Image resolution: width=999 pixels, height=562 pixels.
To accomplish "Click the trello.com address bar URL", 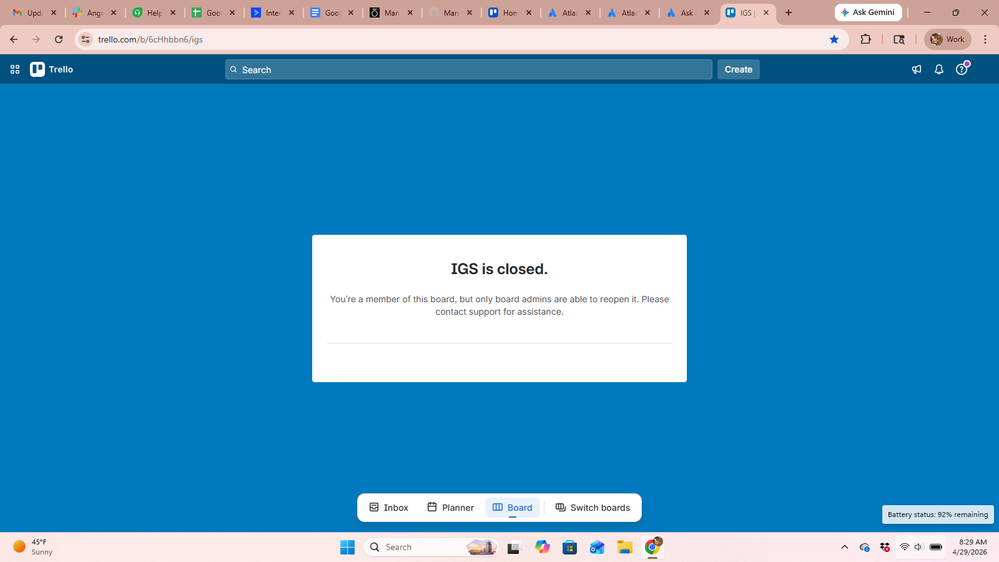I will click(150, 40).
